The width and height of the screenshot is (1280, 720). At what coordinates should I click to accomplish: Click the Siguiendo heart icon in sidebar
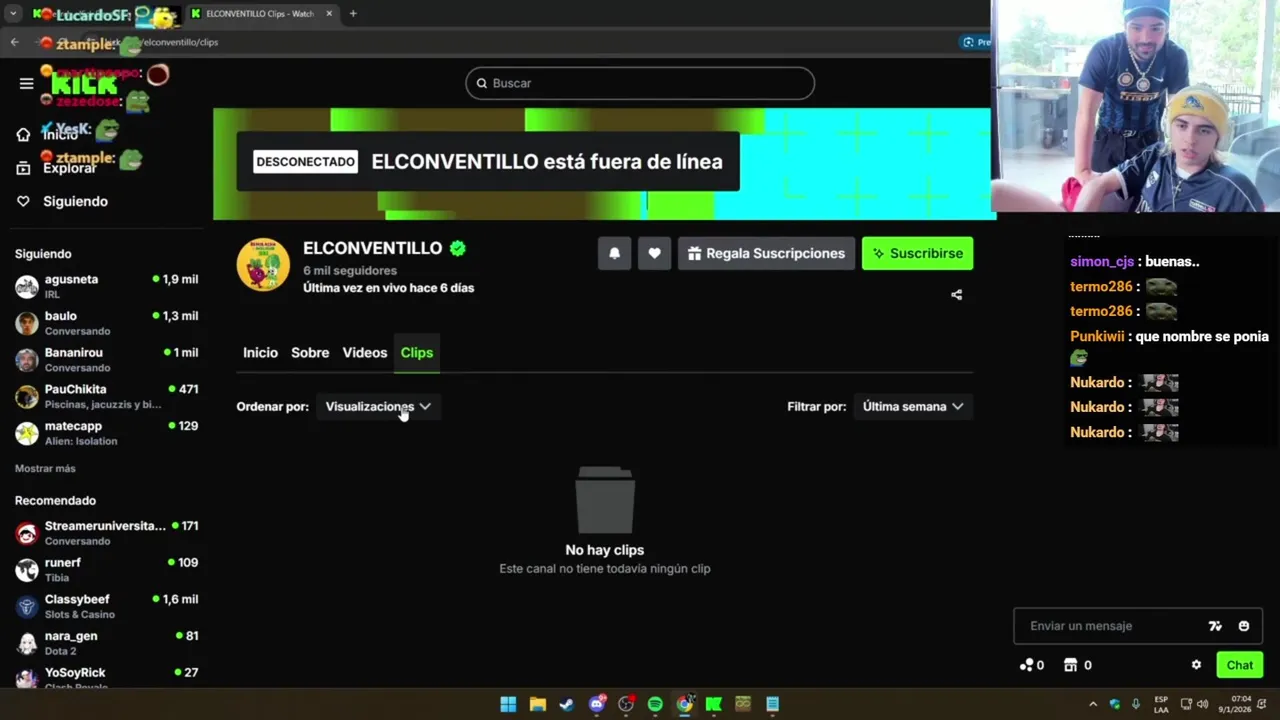(23, 201)
